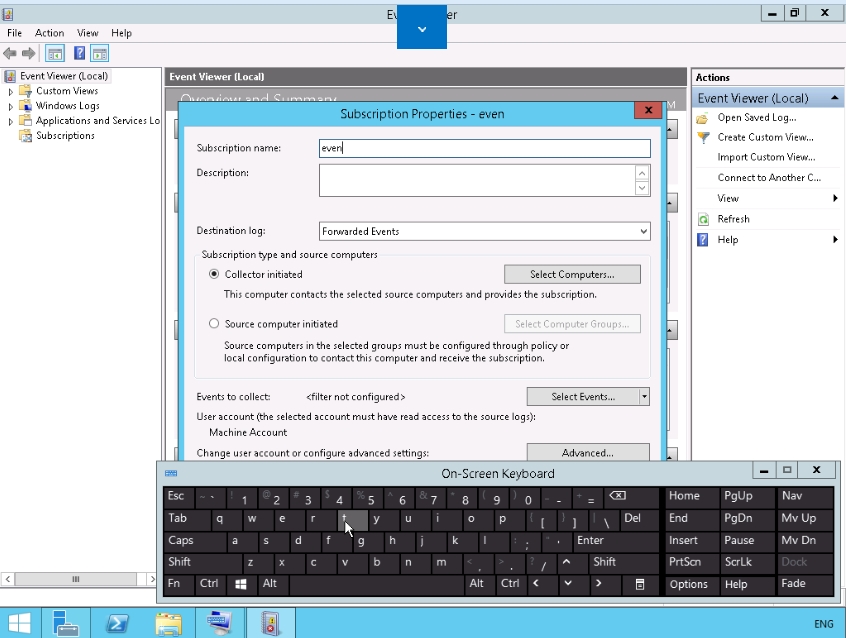Click the Select Computers button
This screenshot has height=638, width=846.
pos(572,274)
